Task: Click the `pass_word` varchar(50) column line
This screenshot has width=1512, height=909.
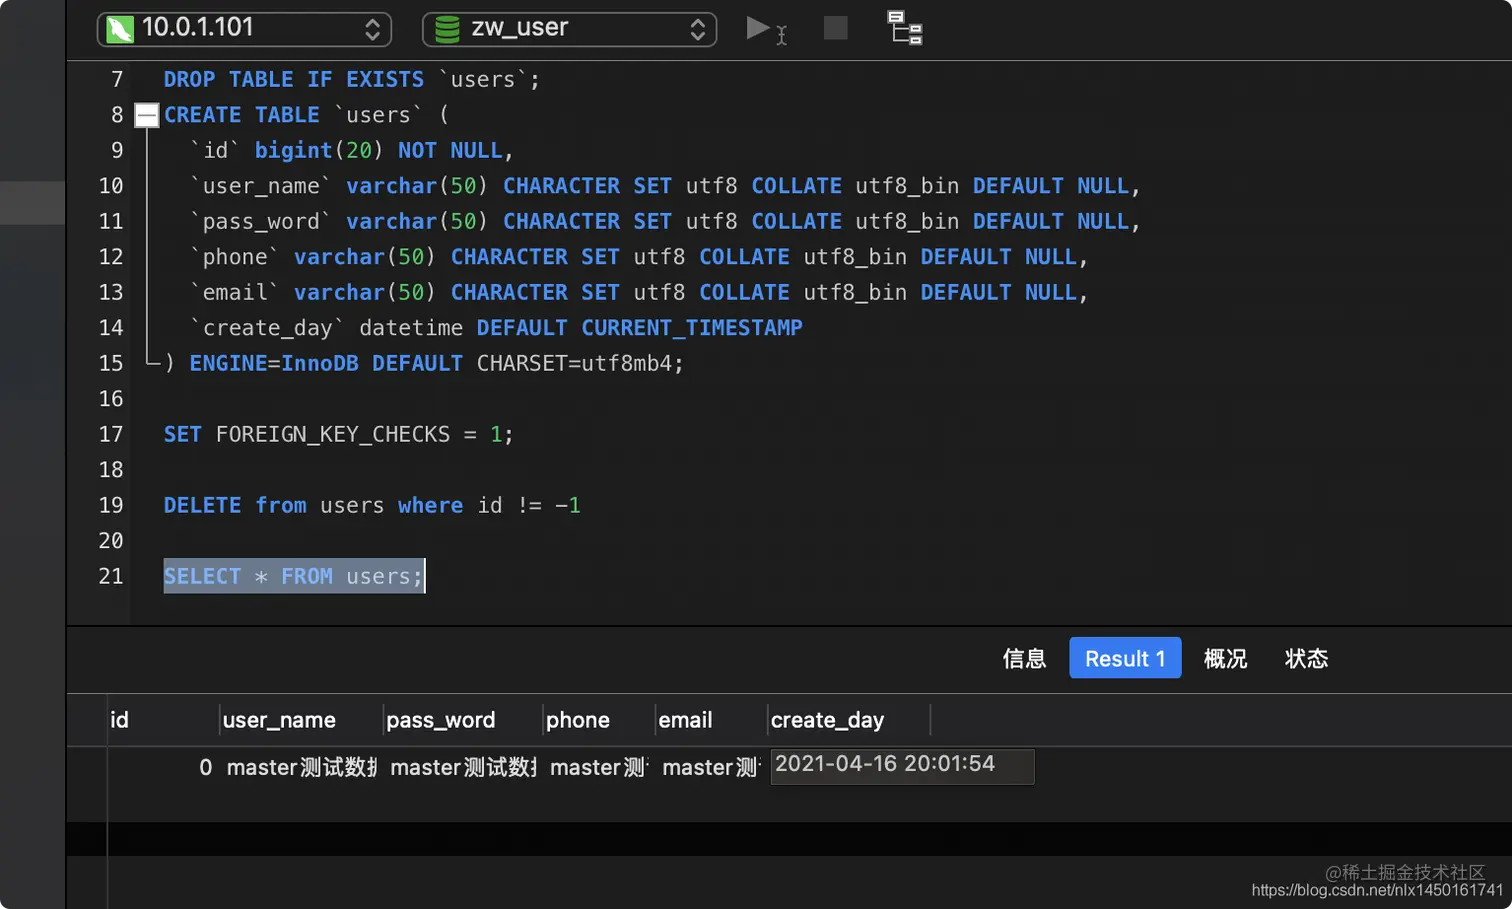Action: click(x=665, y=221)
